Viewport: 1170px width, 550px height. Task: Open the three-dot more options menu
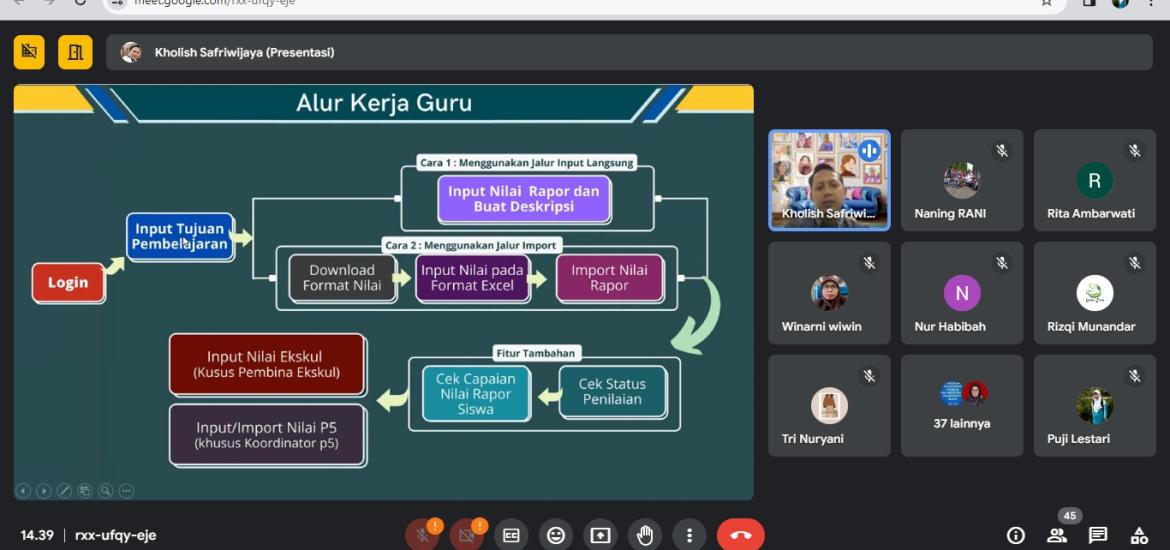(x=689, y=535)
